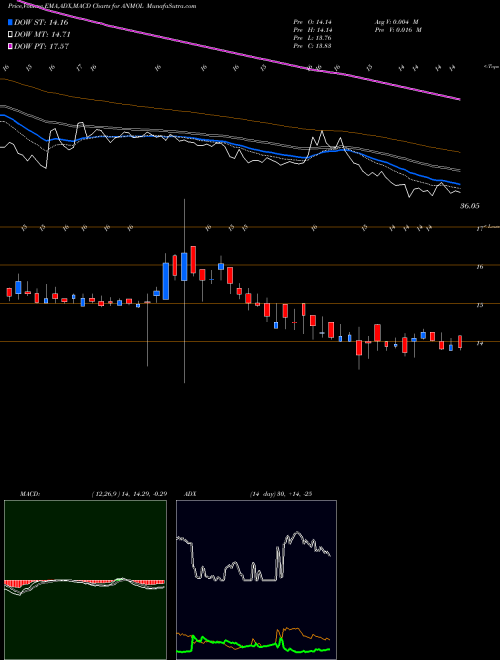Click the 'Pre L: 13.76' value
500x660 pixels.
(x=313, y=38)
